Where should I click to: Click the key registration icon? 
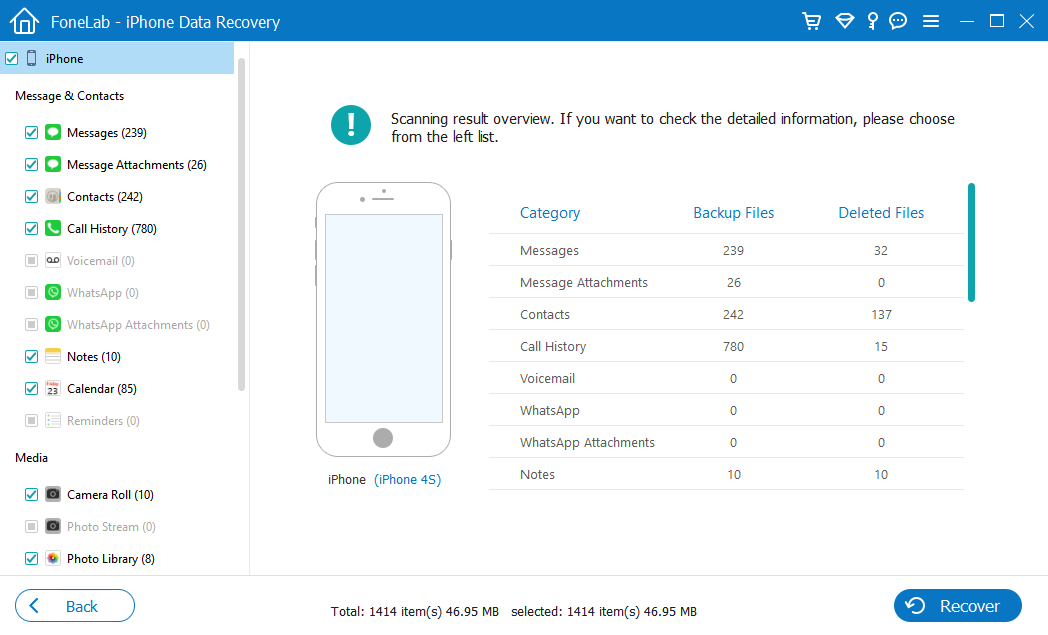(x=872, y=21)
